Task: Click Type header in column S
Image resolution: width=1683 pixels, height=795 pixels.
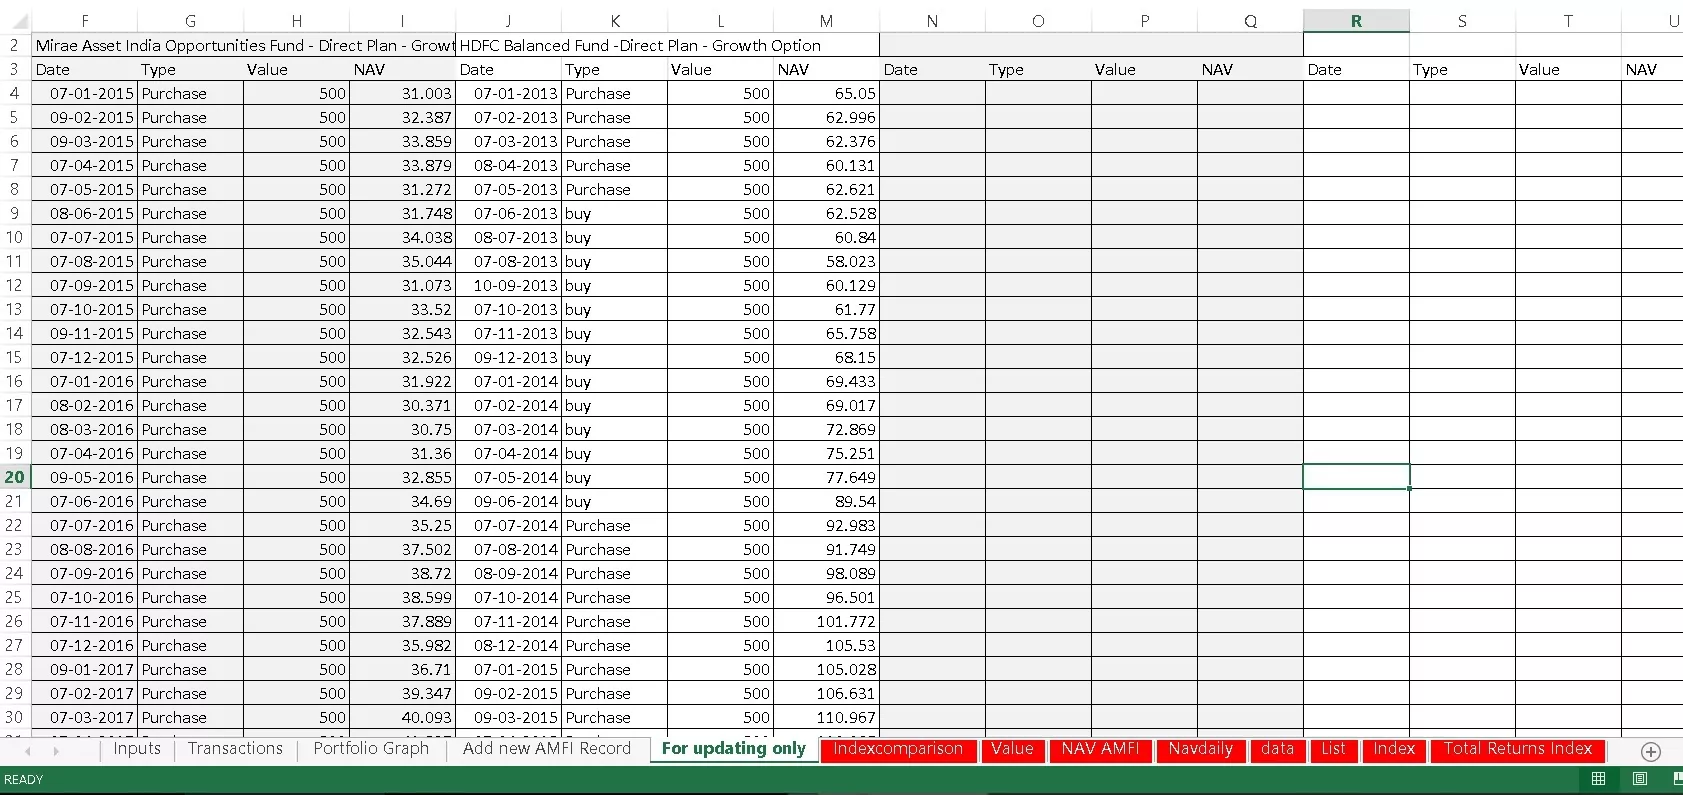Action: (x=1462, y=69)
